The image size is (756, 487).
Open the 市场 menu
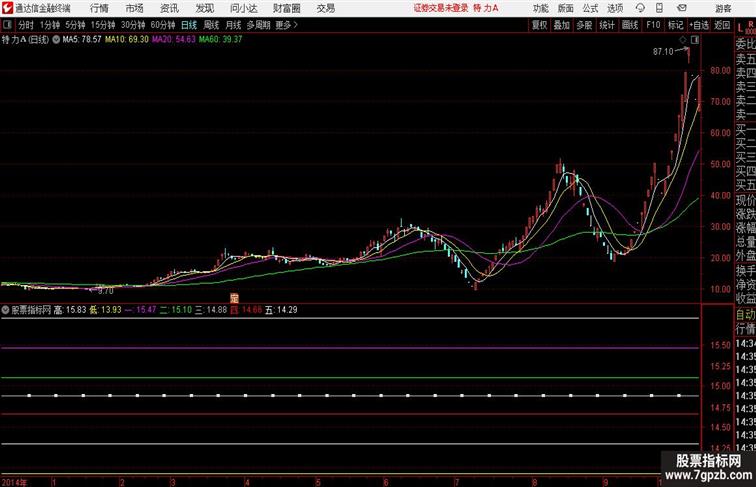(135, 8)
